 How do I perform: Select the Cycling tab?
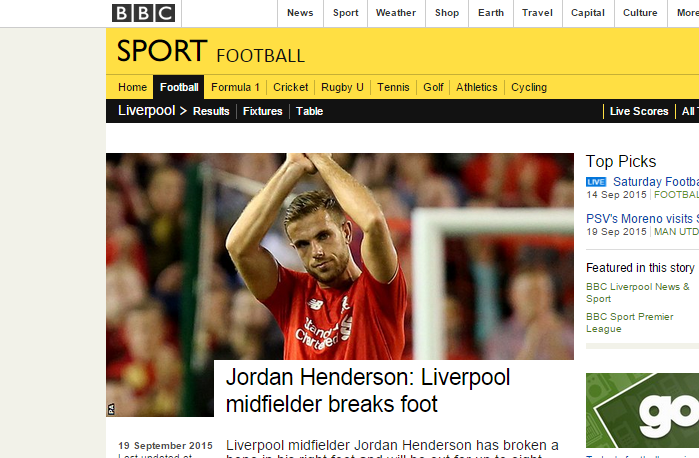[529, 87]
